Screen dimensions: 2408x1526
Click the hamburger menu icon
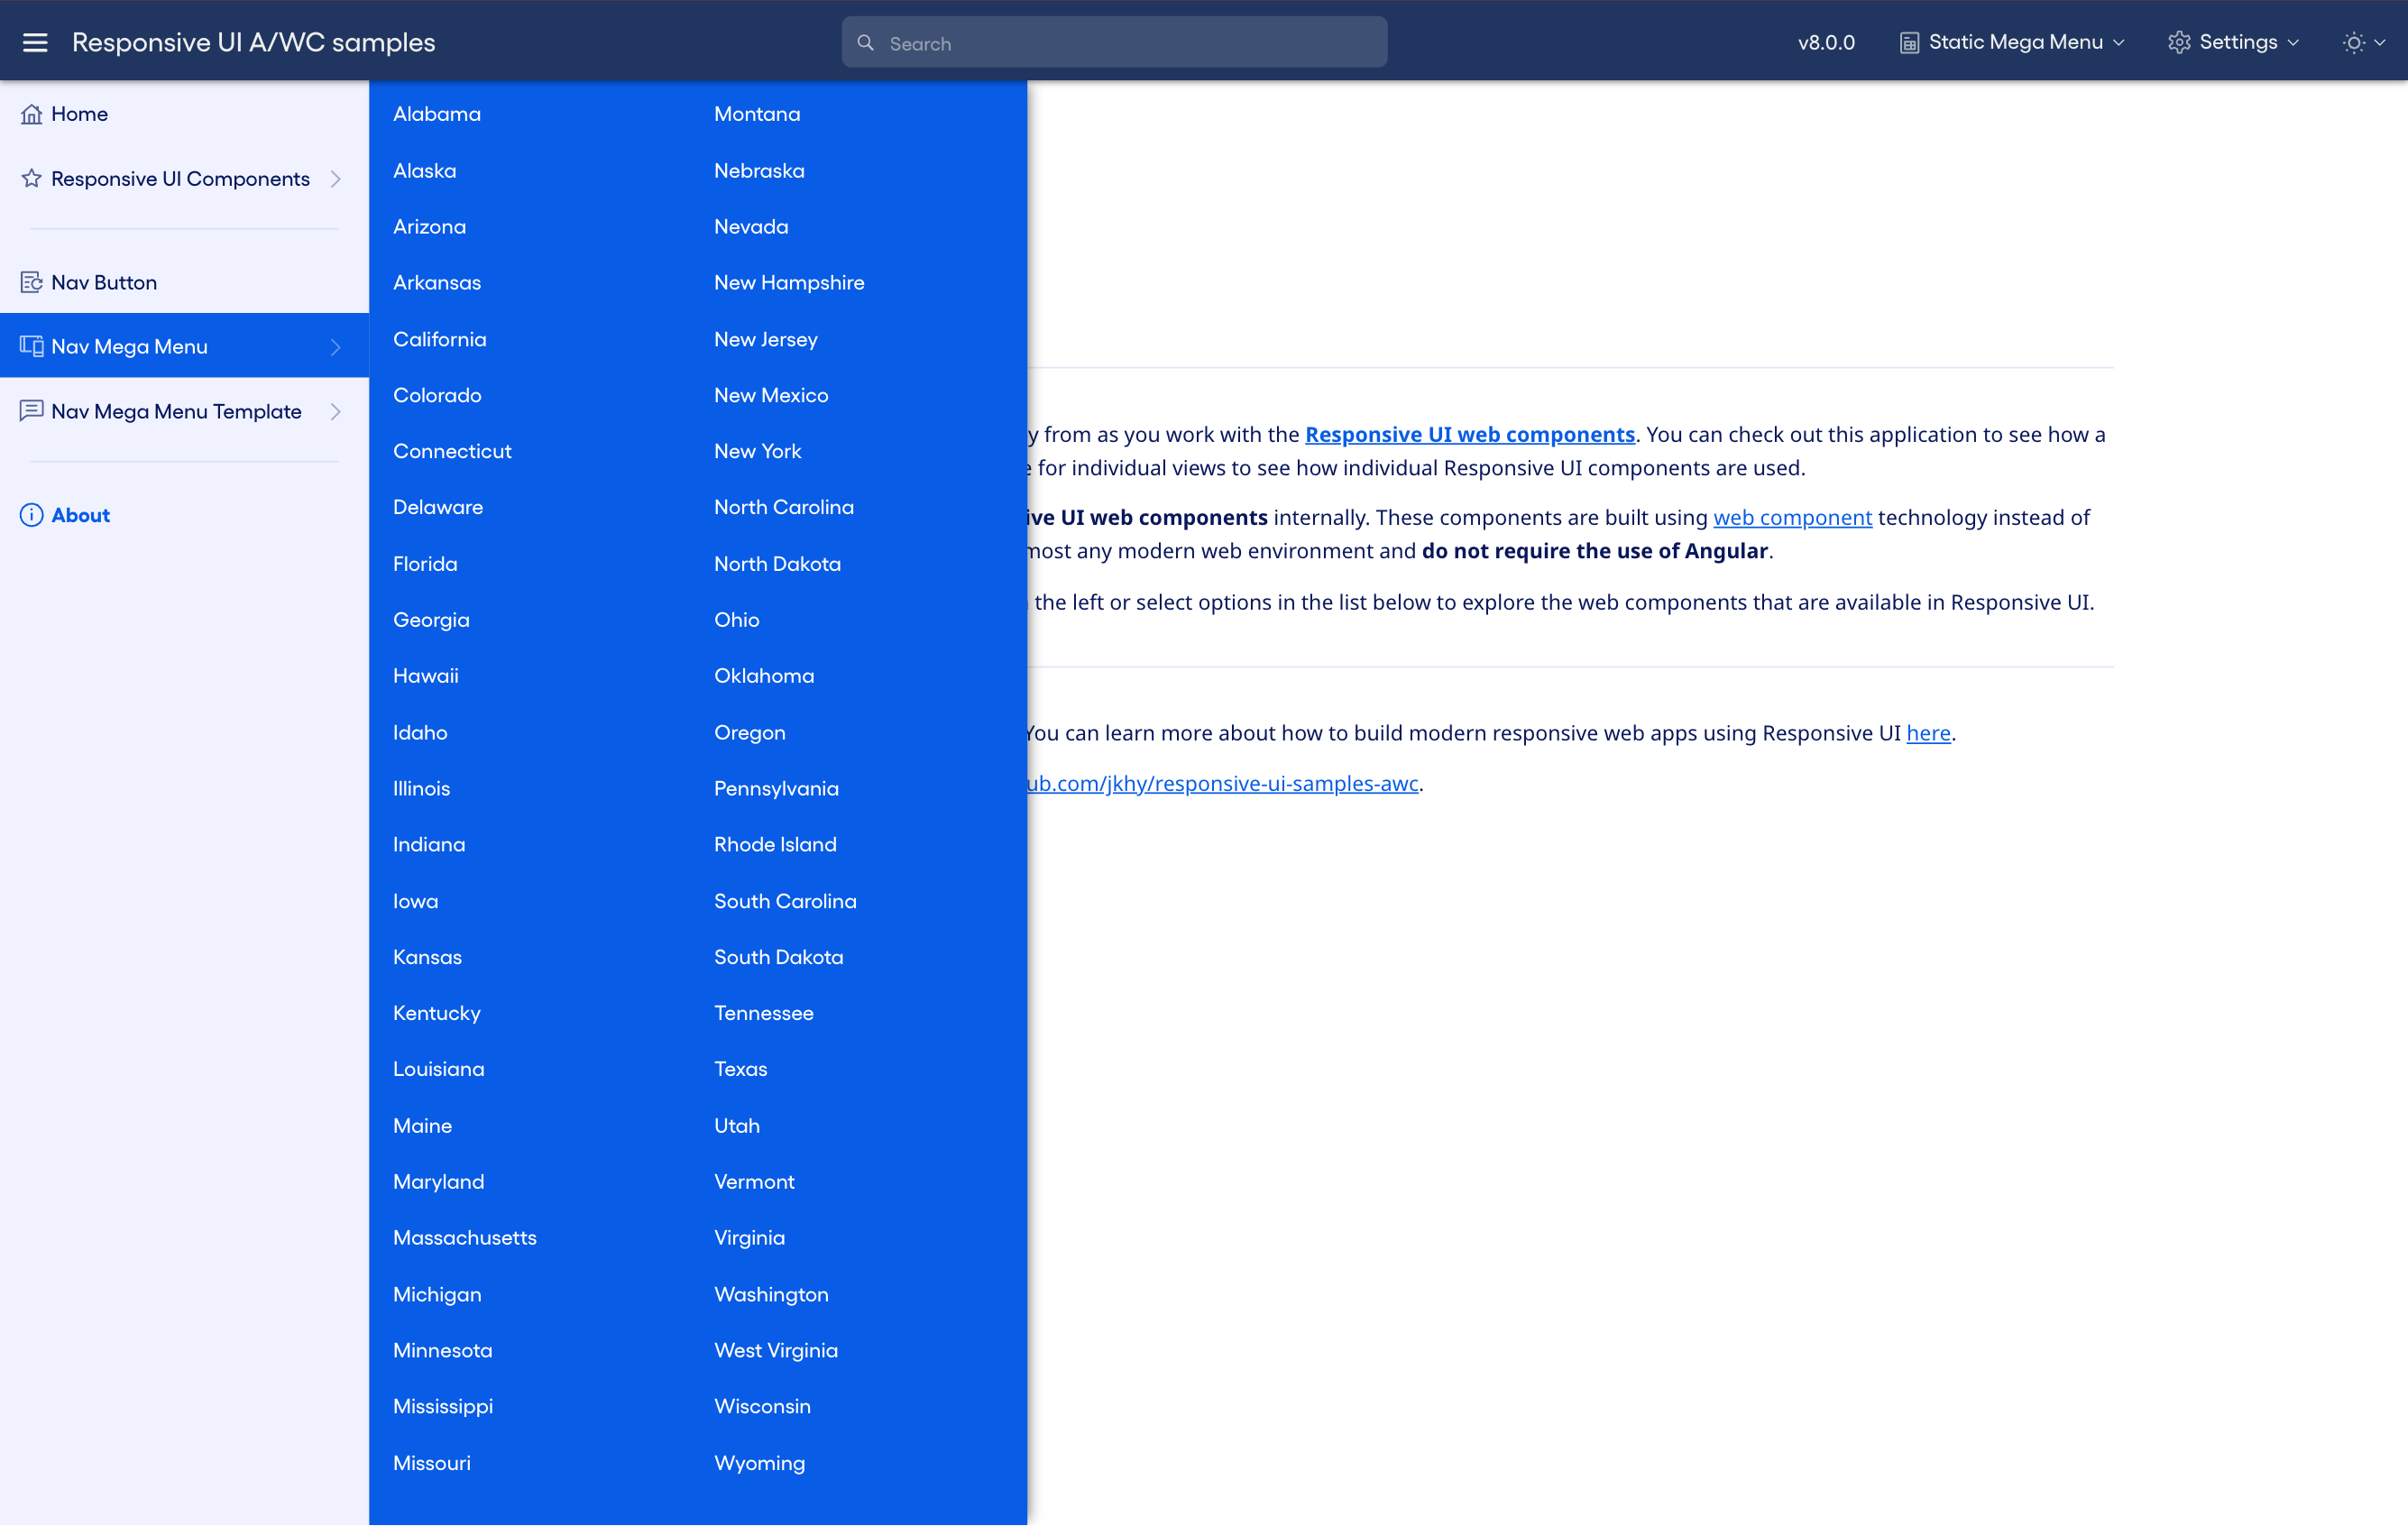pos(35,42)
